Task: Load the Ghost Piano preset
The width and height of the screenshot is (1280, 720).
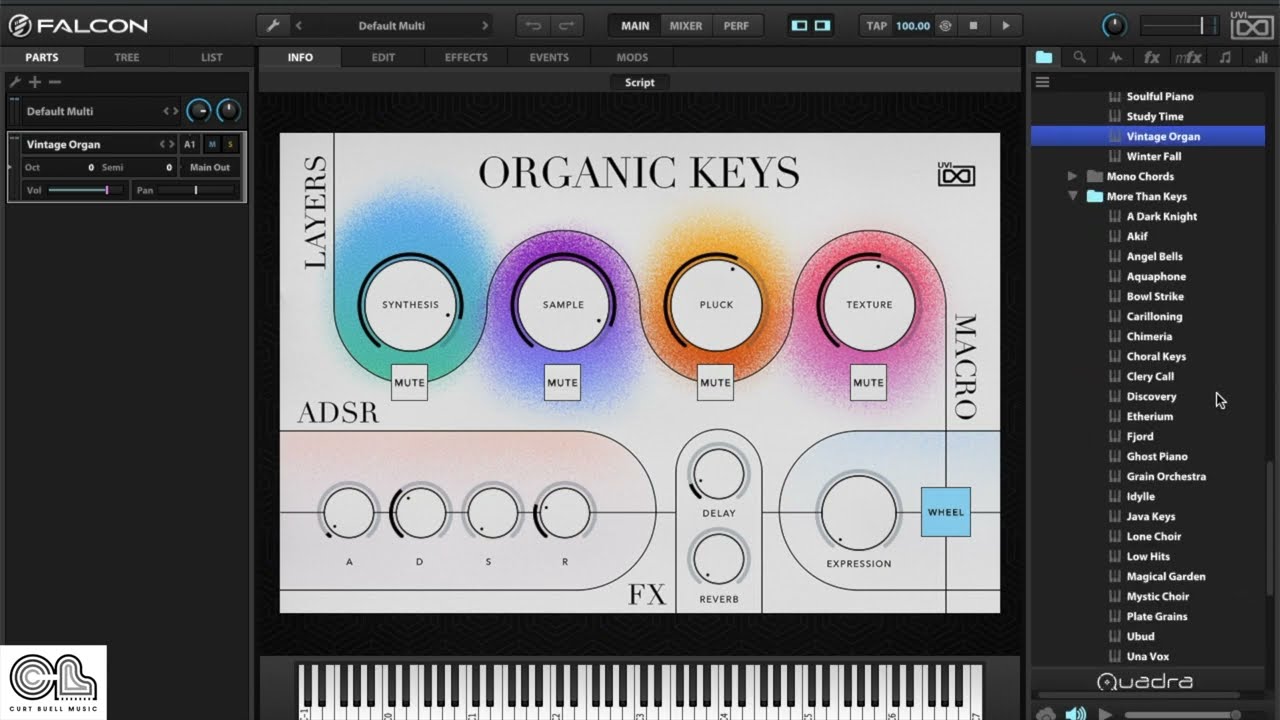Action: pyautogui.click(x=1157, y=456)
